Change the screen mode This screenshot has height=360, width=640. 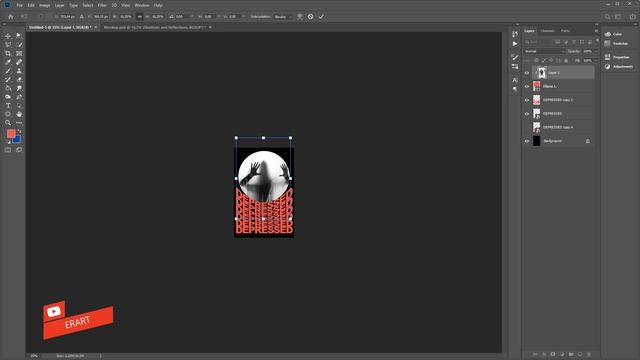point(19,150)
